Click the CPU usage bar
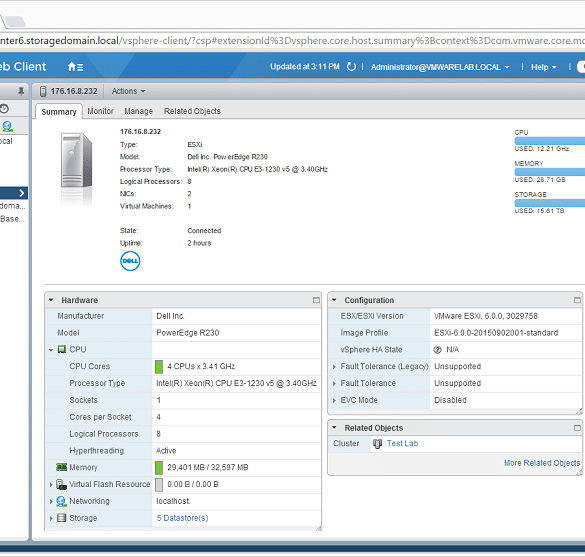585x557 pixels. 550,141
